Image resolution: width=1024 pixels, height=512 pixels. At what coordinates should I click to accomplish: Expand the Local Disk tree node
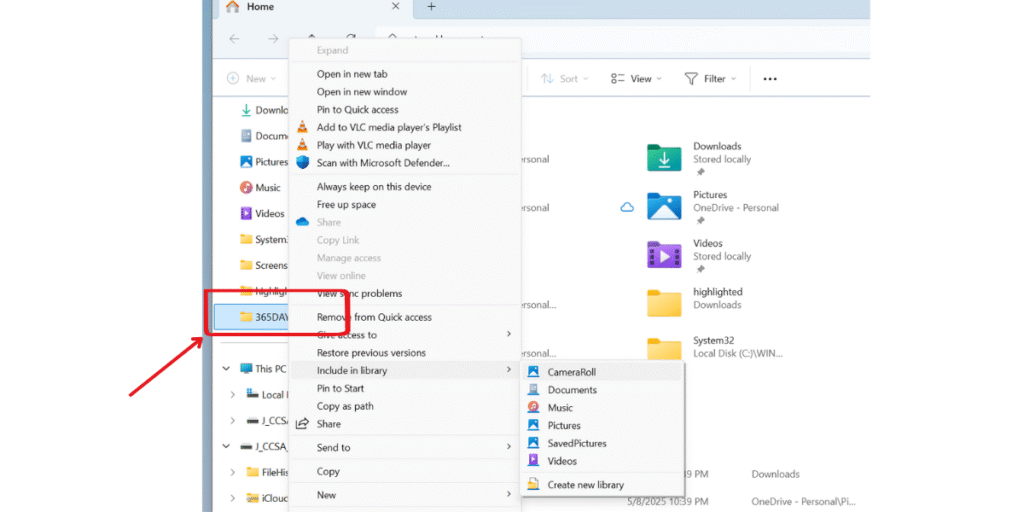click(x=232, y=394)
